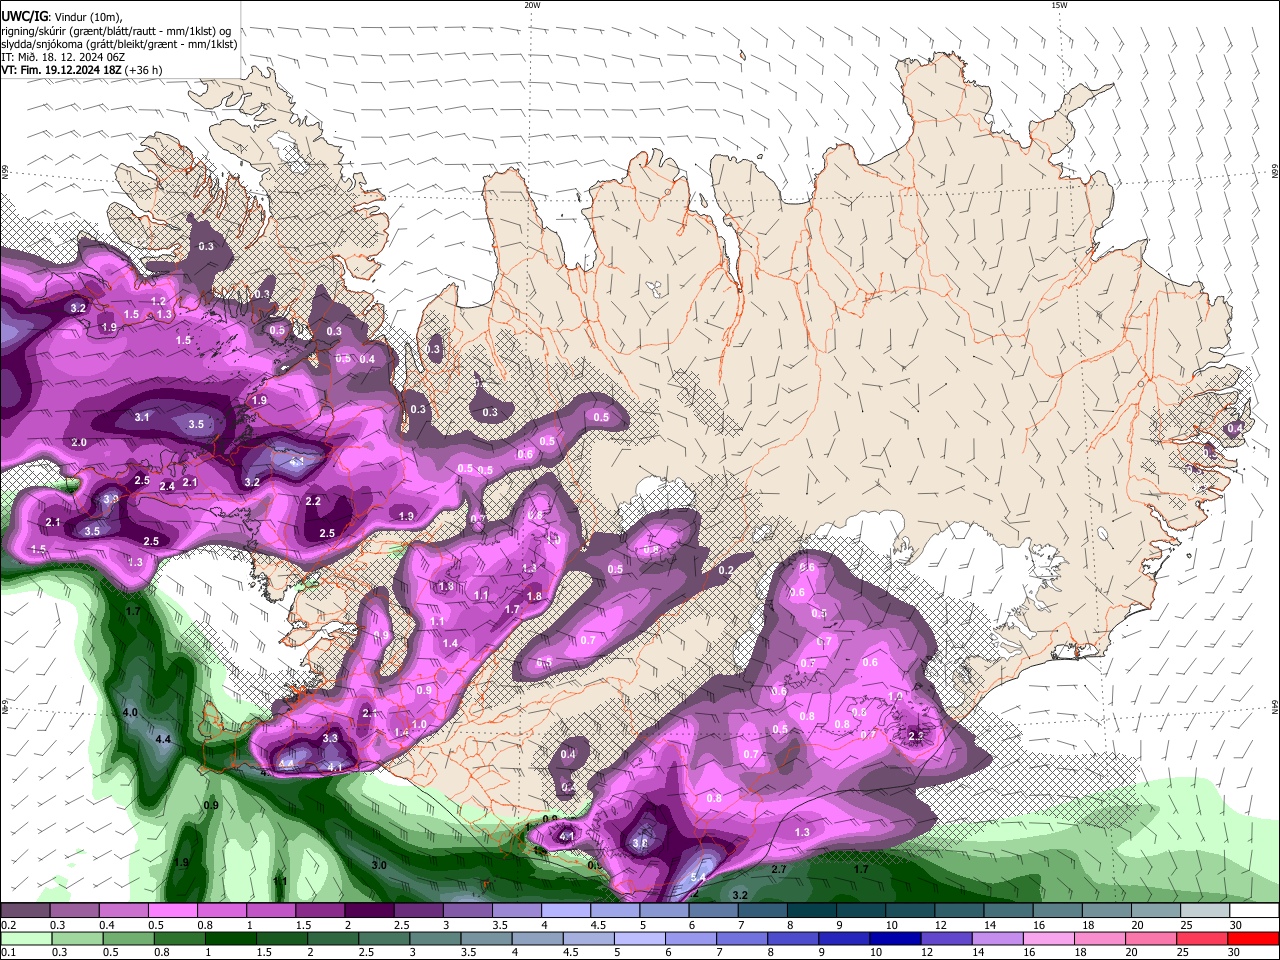Image resolution: width=1280 pixels, height=960 pixels.
Task: Click the palest green 0.1 swatch in lower legend
Action: click(27, 939)
